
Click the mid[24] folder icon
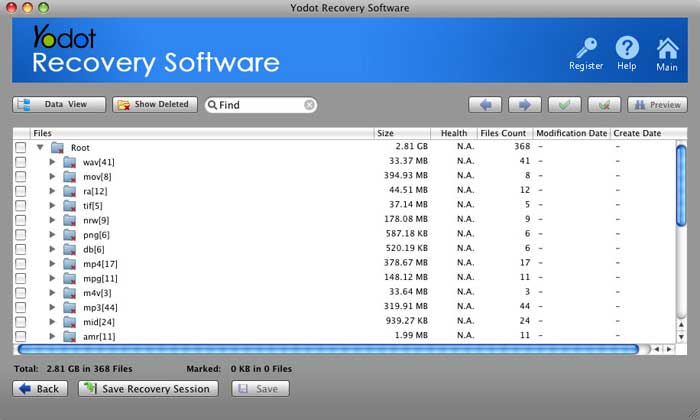(70, 322)
